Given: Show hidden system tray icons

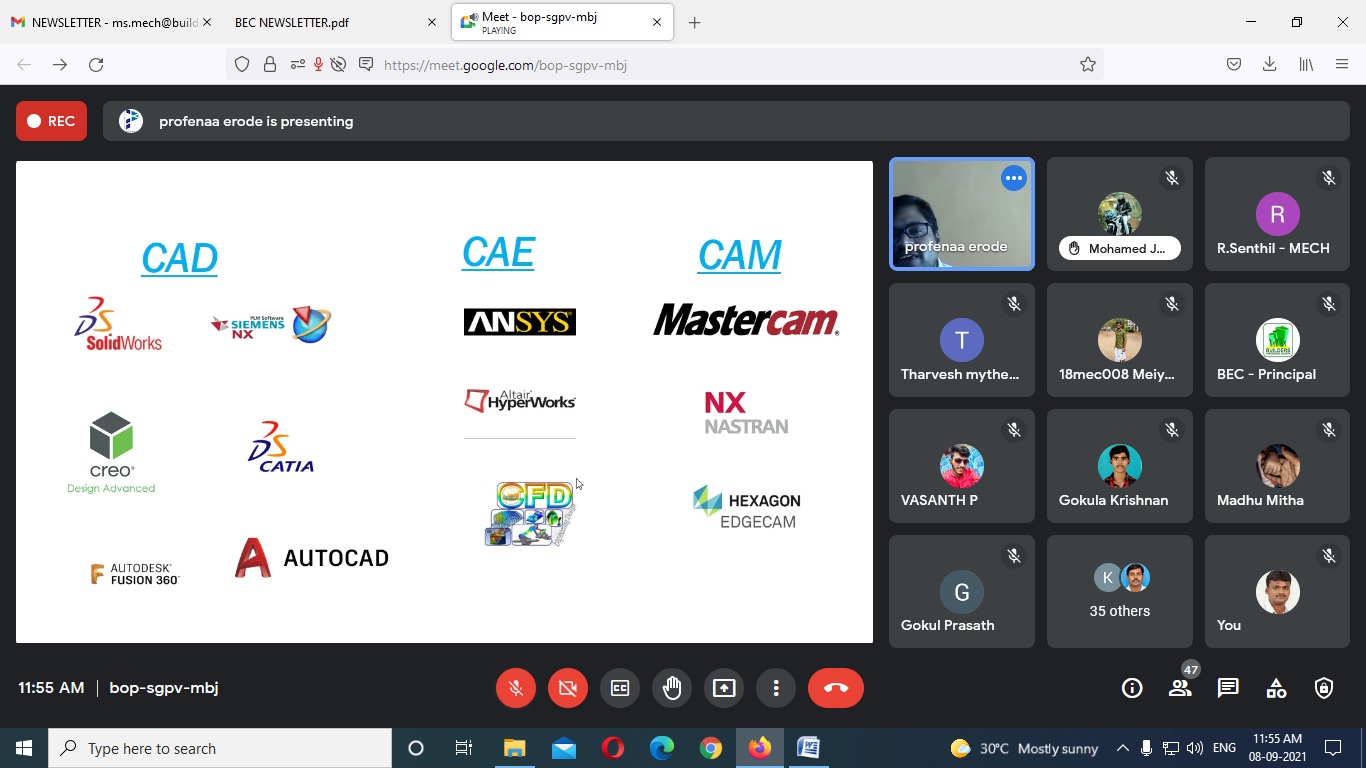Looking at the screenshot, I should pyautogui.click(x=1122, y=748).
